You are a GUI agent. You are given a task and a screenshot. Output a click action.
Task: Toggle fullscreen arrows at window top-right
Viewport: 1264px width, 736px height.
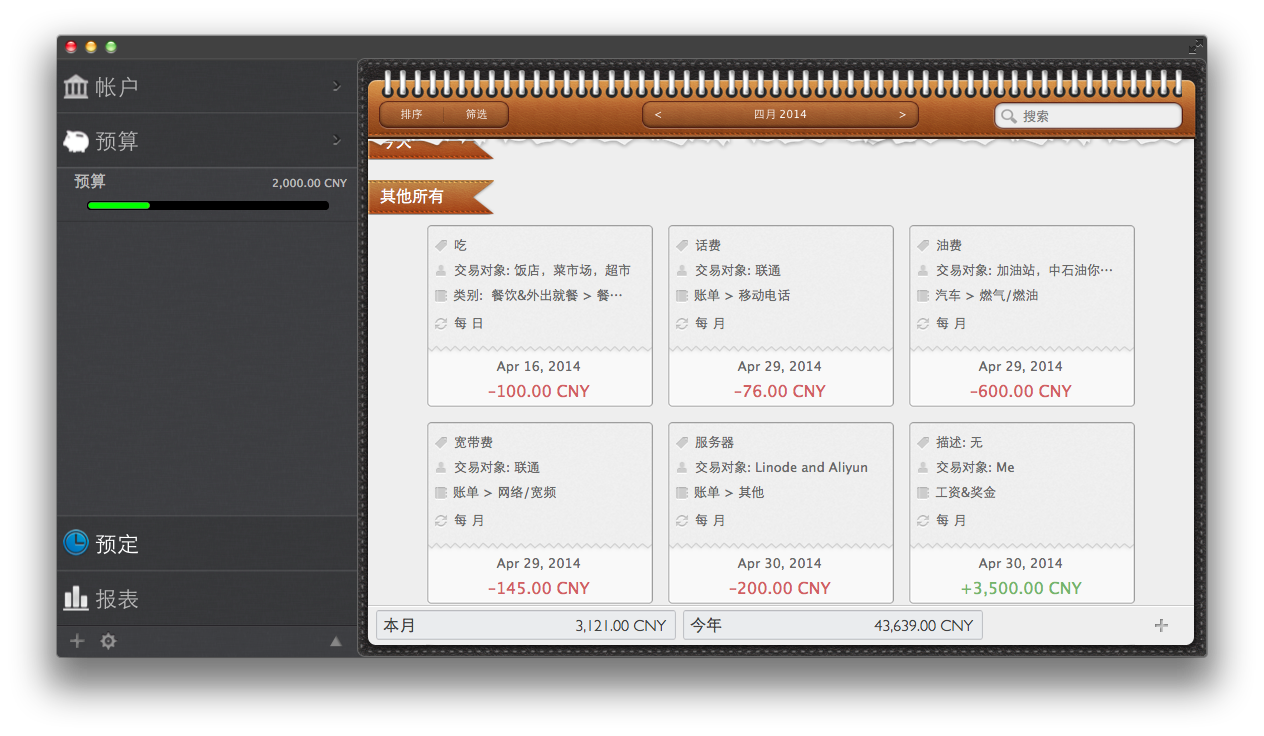pyautogui.click(x=1195, y=46)
